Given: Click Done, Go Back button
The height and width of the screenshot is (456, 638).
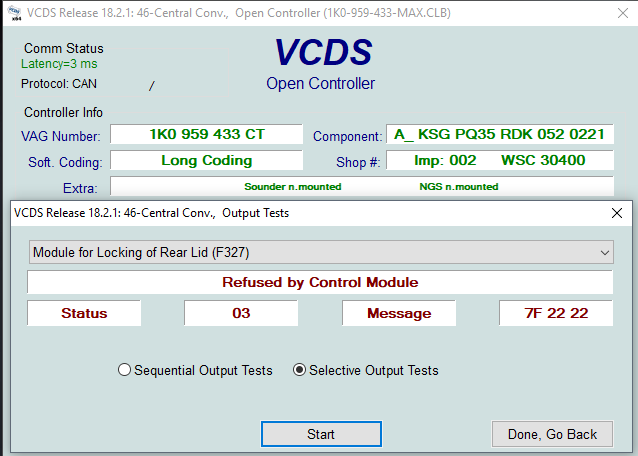Looking at the screenshot, I should coord(552,434).
